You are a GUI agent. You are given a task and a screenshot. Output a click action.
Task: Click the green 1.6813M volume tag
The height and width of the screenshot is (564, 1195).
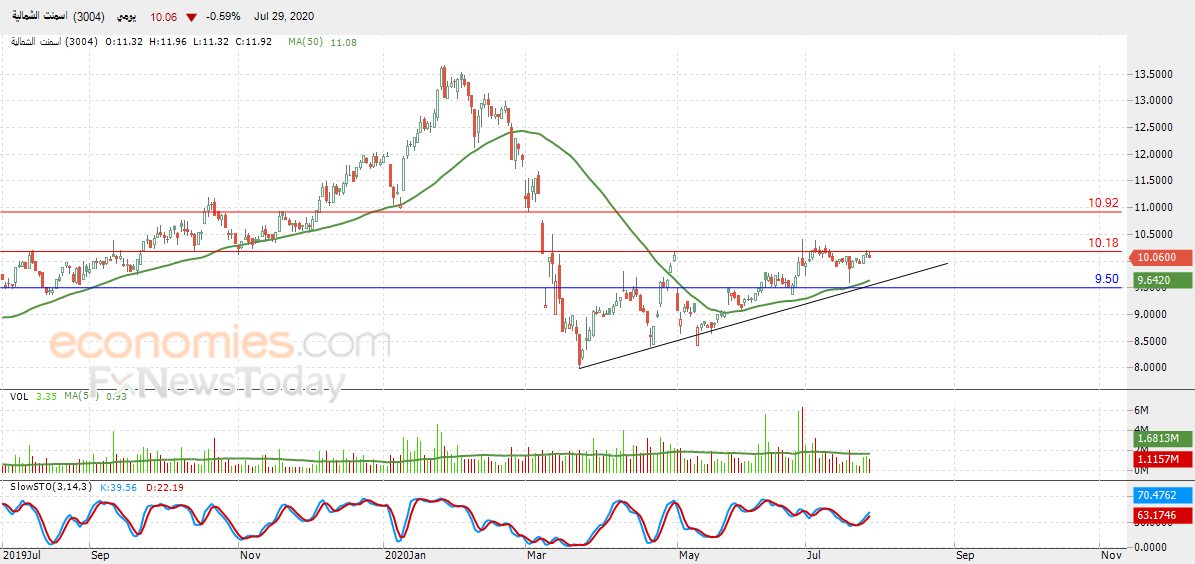coord(1162,438)
